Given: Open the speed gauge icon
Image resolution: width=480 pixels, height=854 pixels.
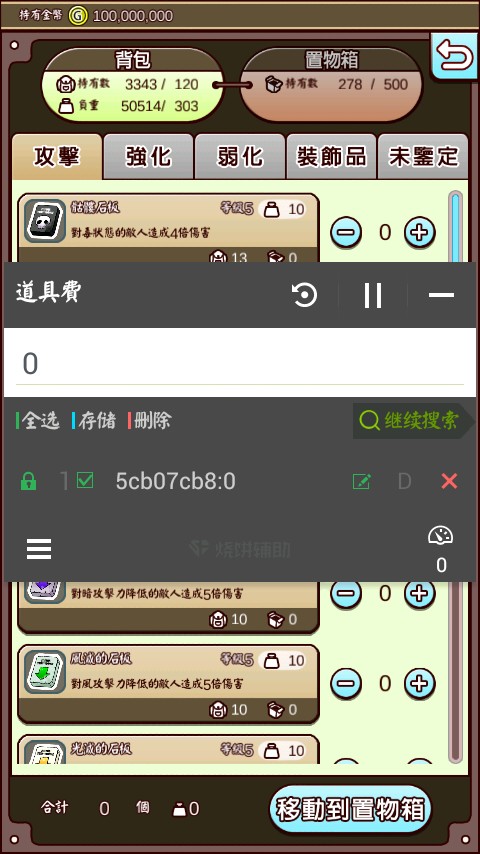Looking at the screenshot, I should click(441, 536).
